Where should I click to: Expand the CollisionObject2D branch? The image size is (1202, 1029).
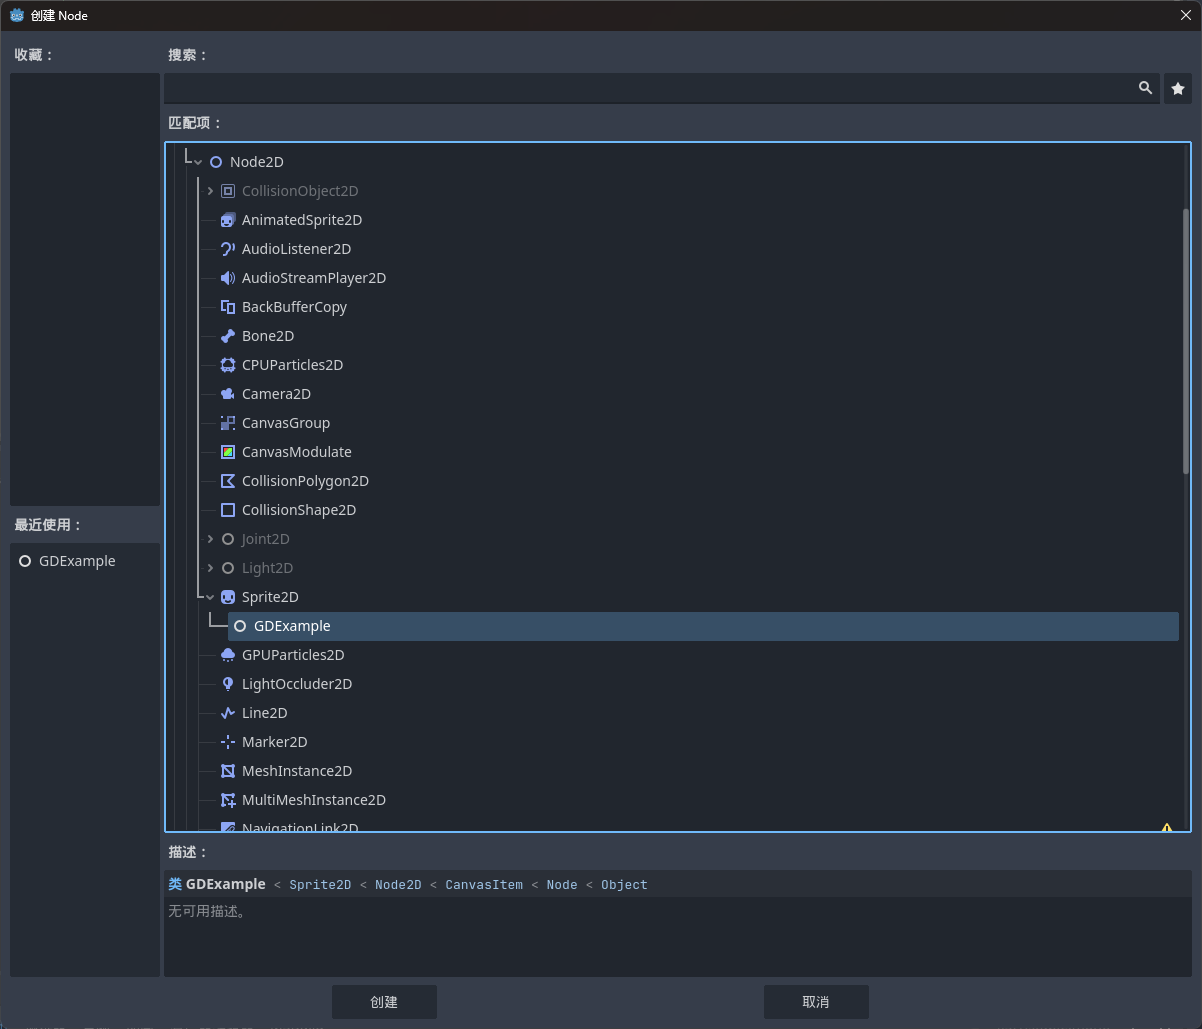coord(210,191)
